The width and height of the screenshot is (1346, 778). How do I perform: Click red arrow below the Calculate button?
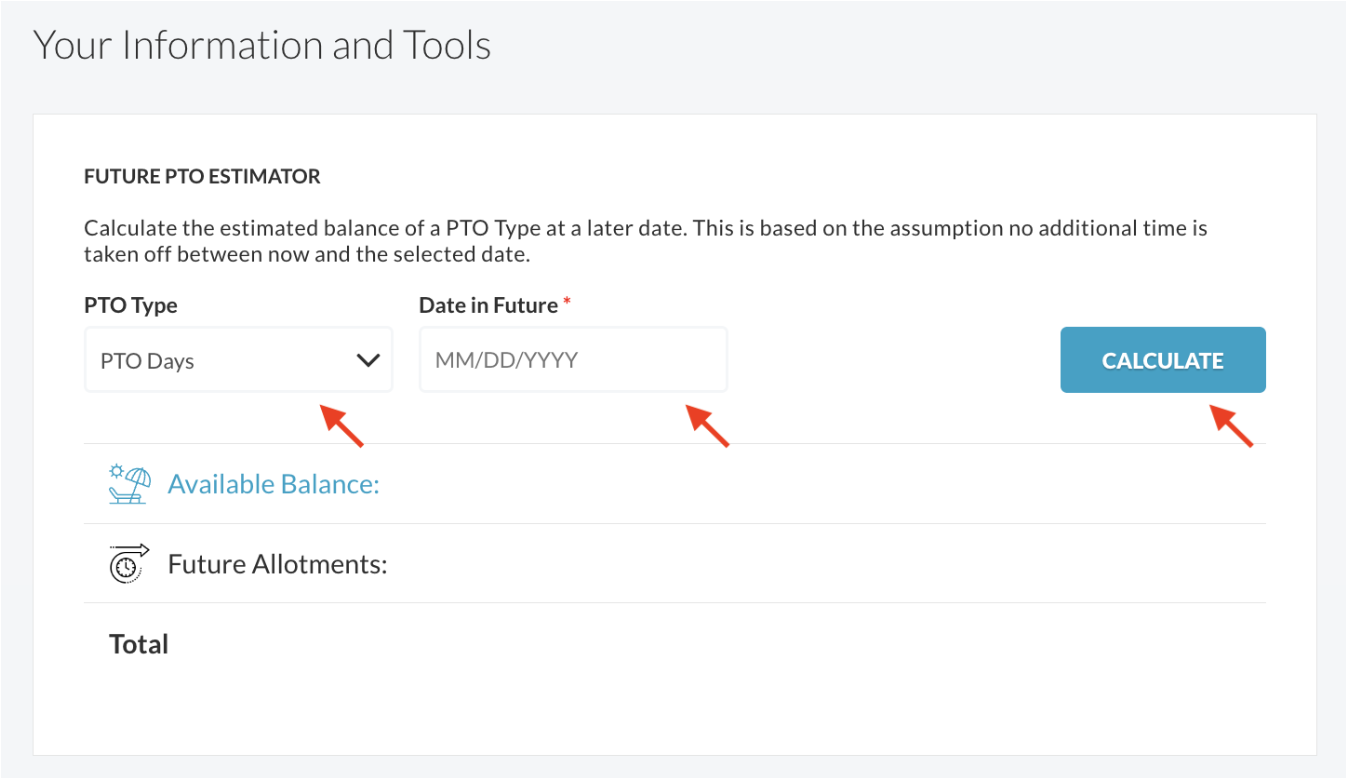click(1232, 425)
